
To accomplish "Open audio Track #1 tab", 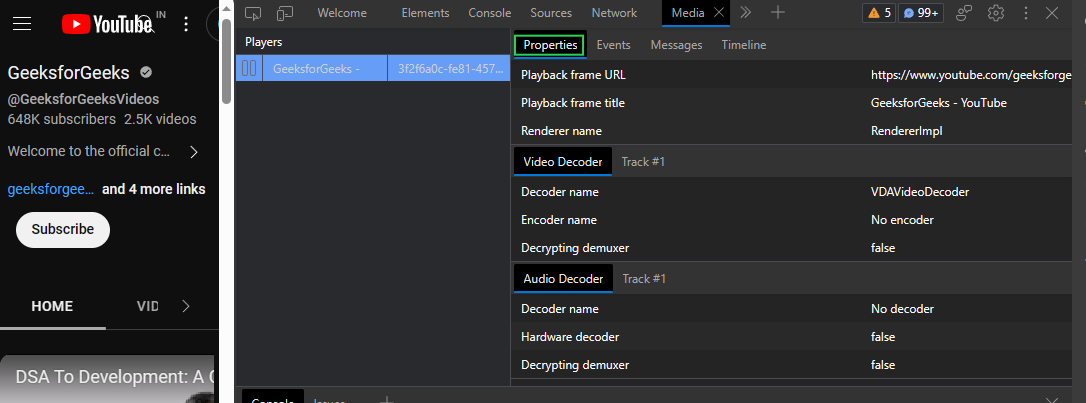I will 644,279.
